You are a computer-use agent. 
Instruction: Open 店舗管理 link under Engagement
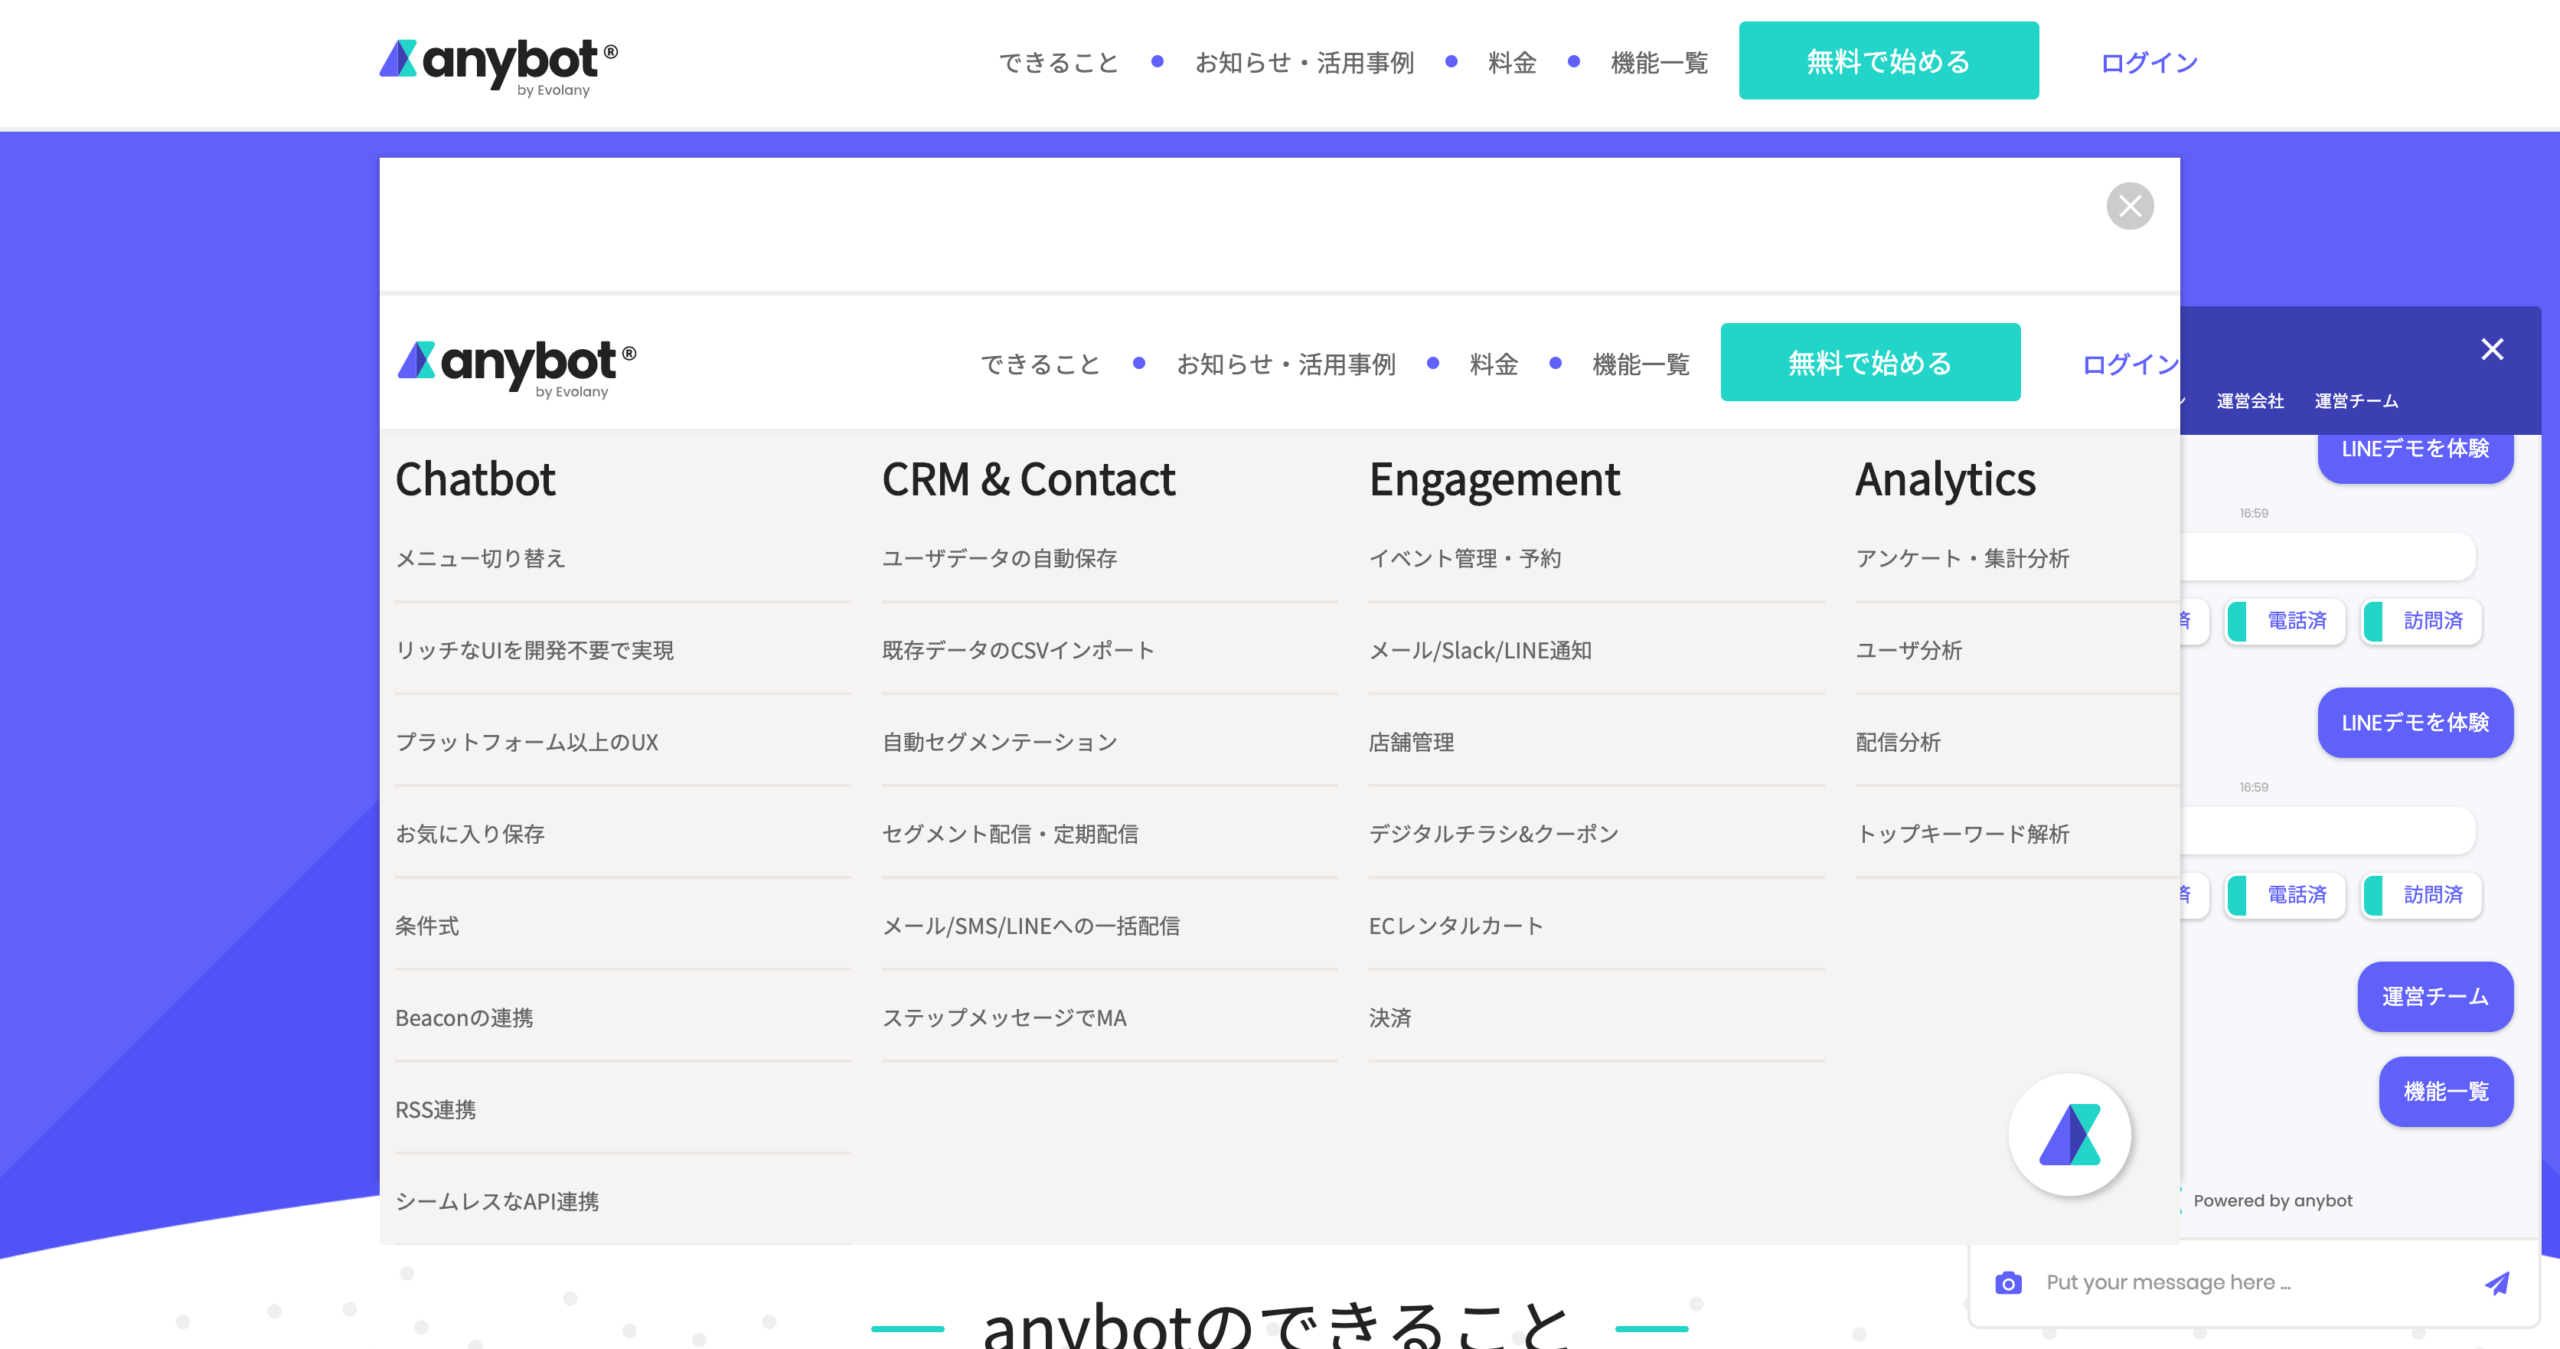point(1411,742)
